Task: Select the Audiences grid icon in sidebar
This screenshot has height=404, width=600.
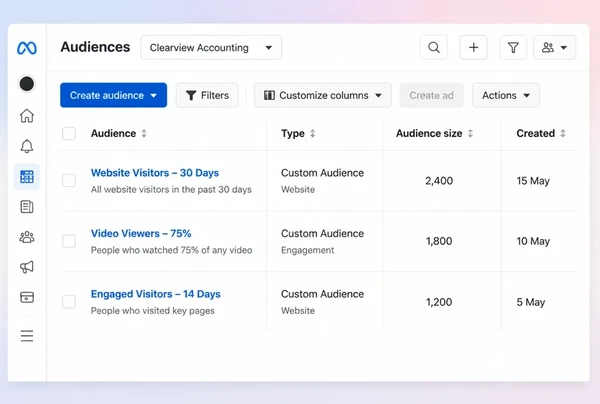Action: pos(27,177)
